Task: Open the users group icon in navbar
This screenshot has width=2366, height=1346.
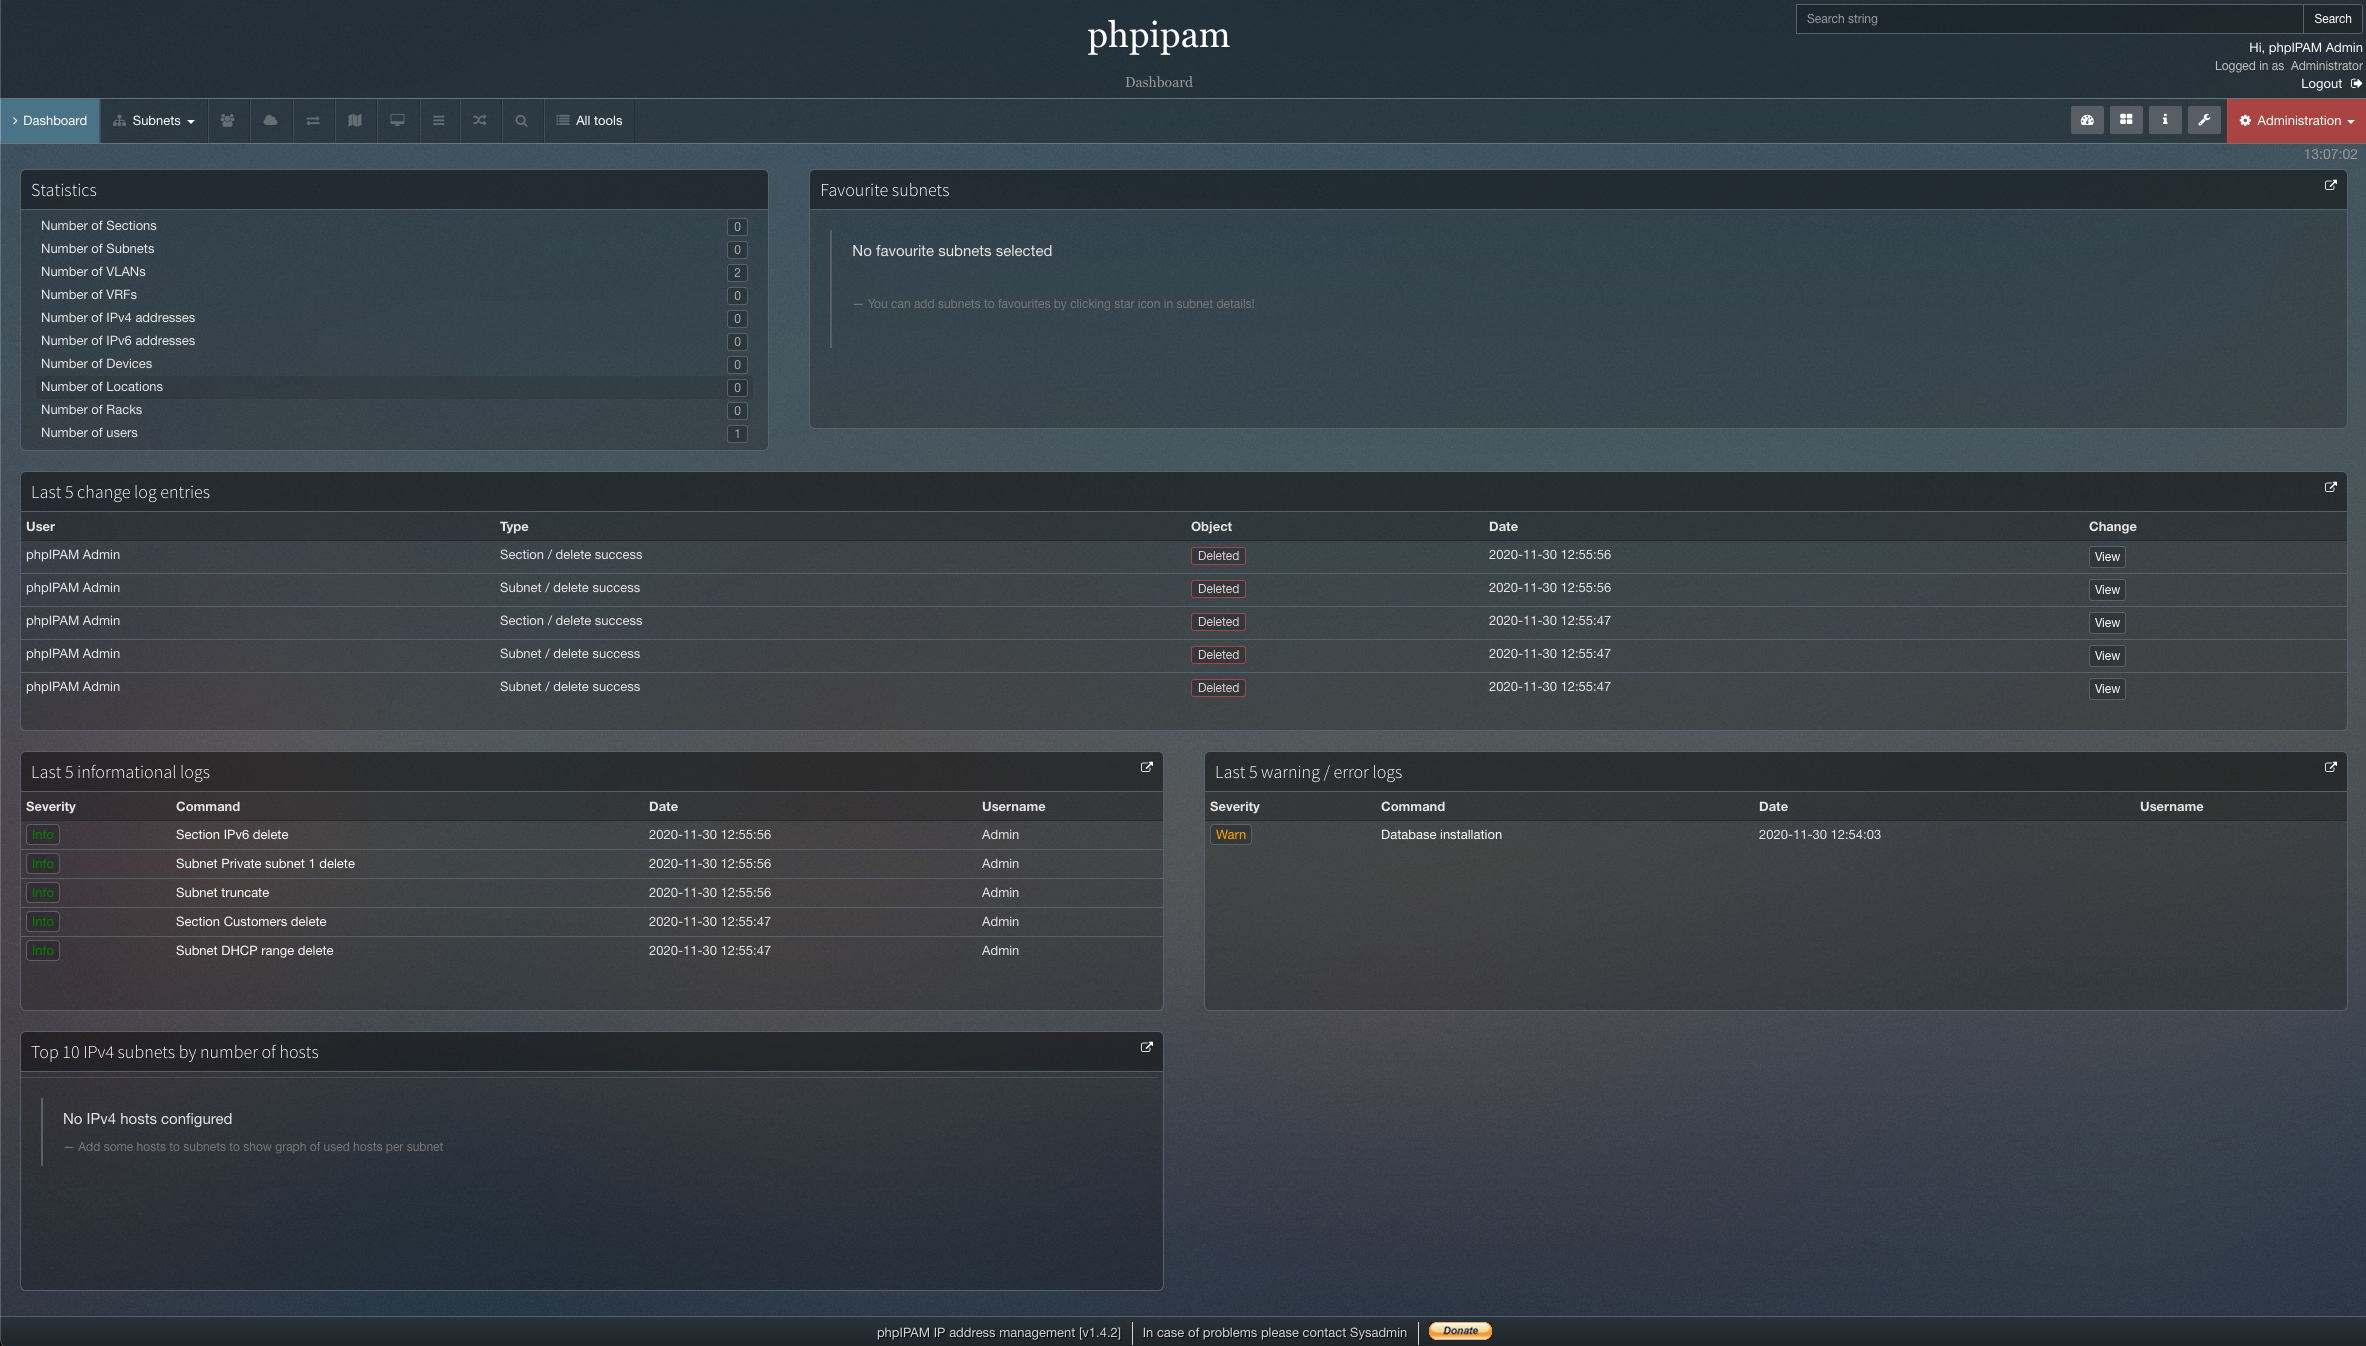Action: click(228, 120)
